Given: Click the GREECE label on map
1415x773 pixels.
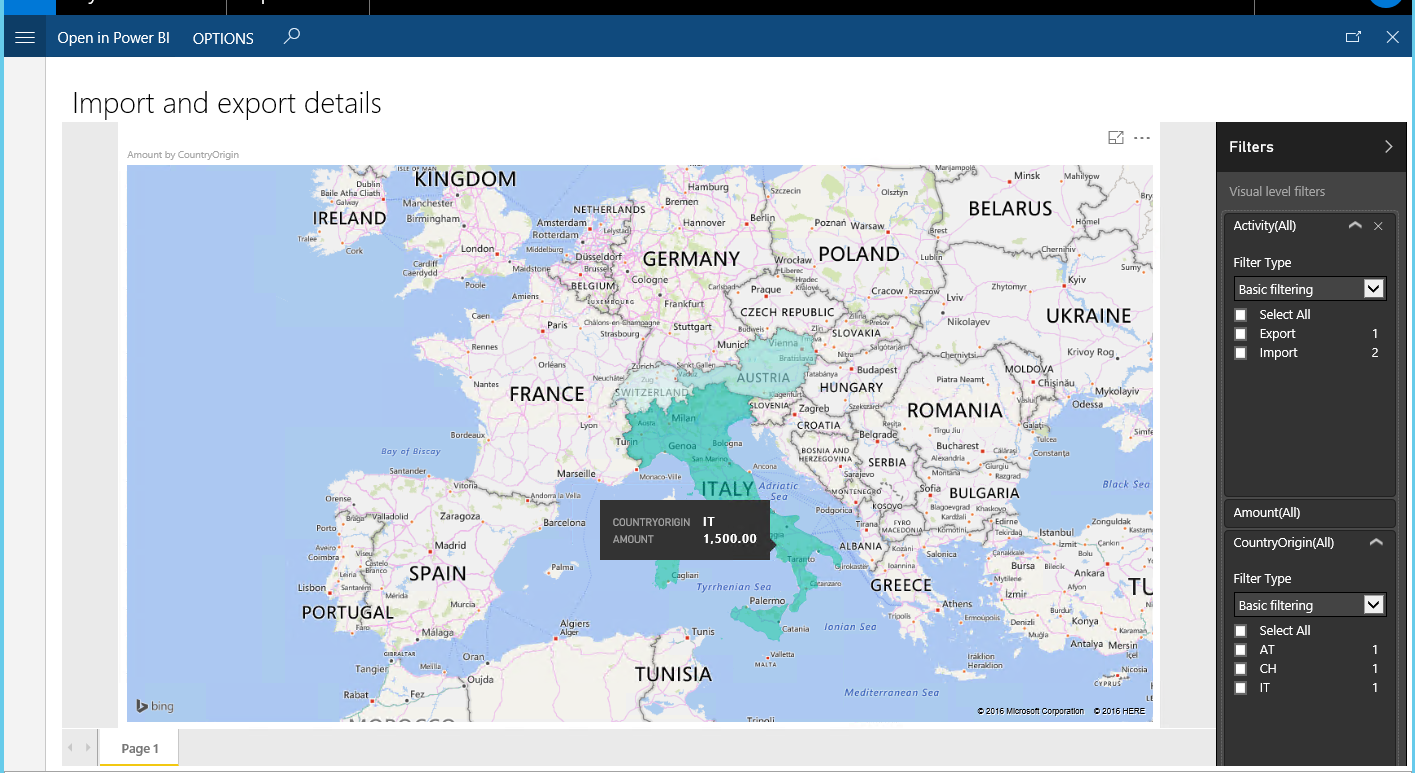Looking at the screenshot, I should [900, 585].
